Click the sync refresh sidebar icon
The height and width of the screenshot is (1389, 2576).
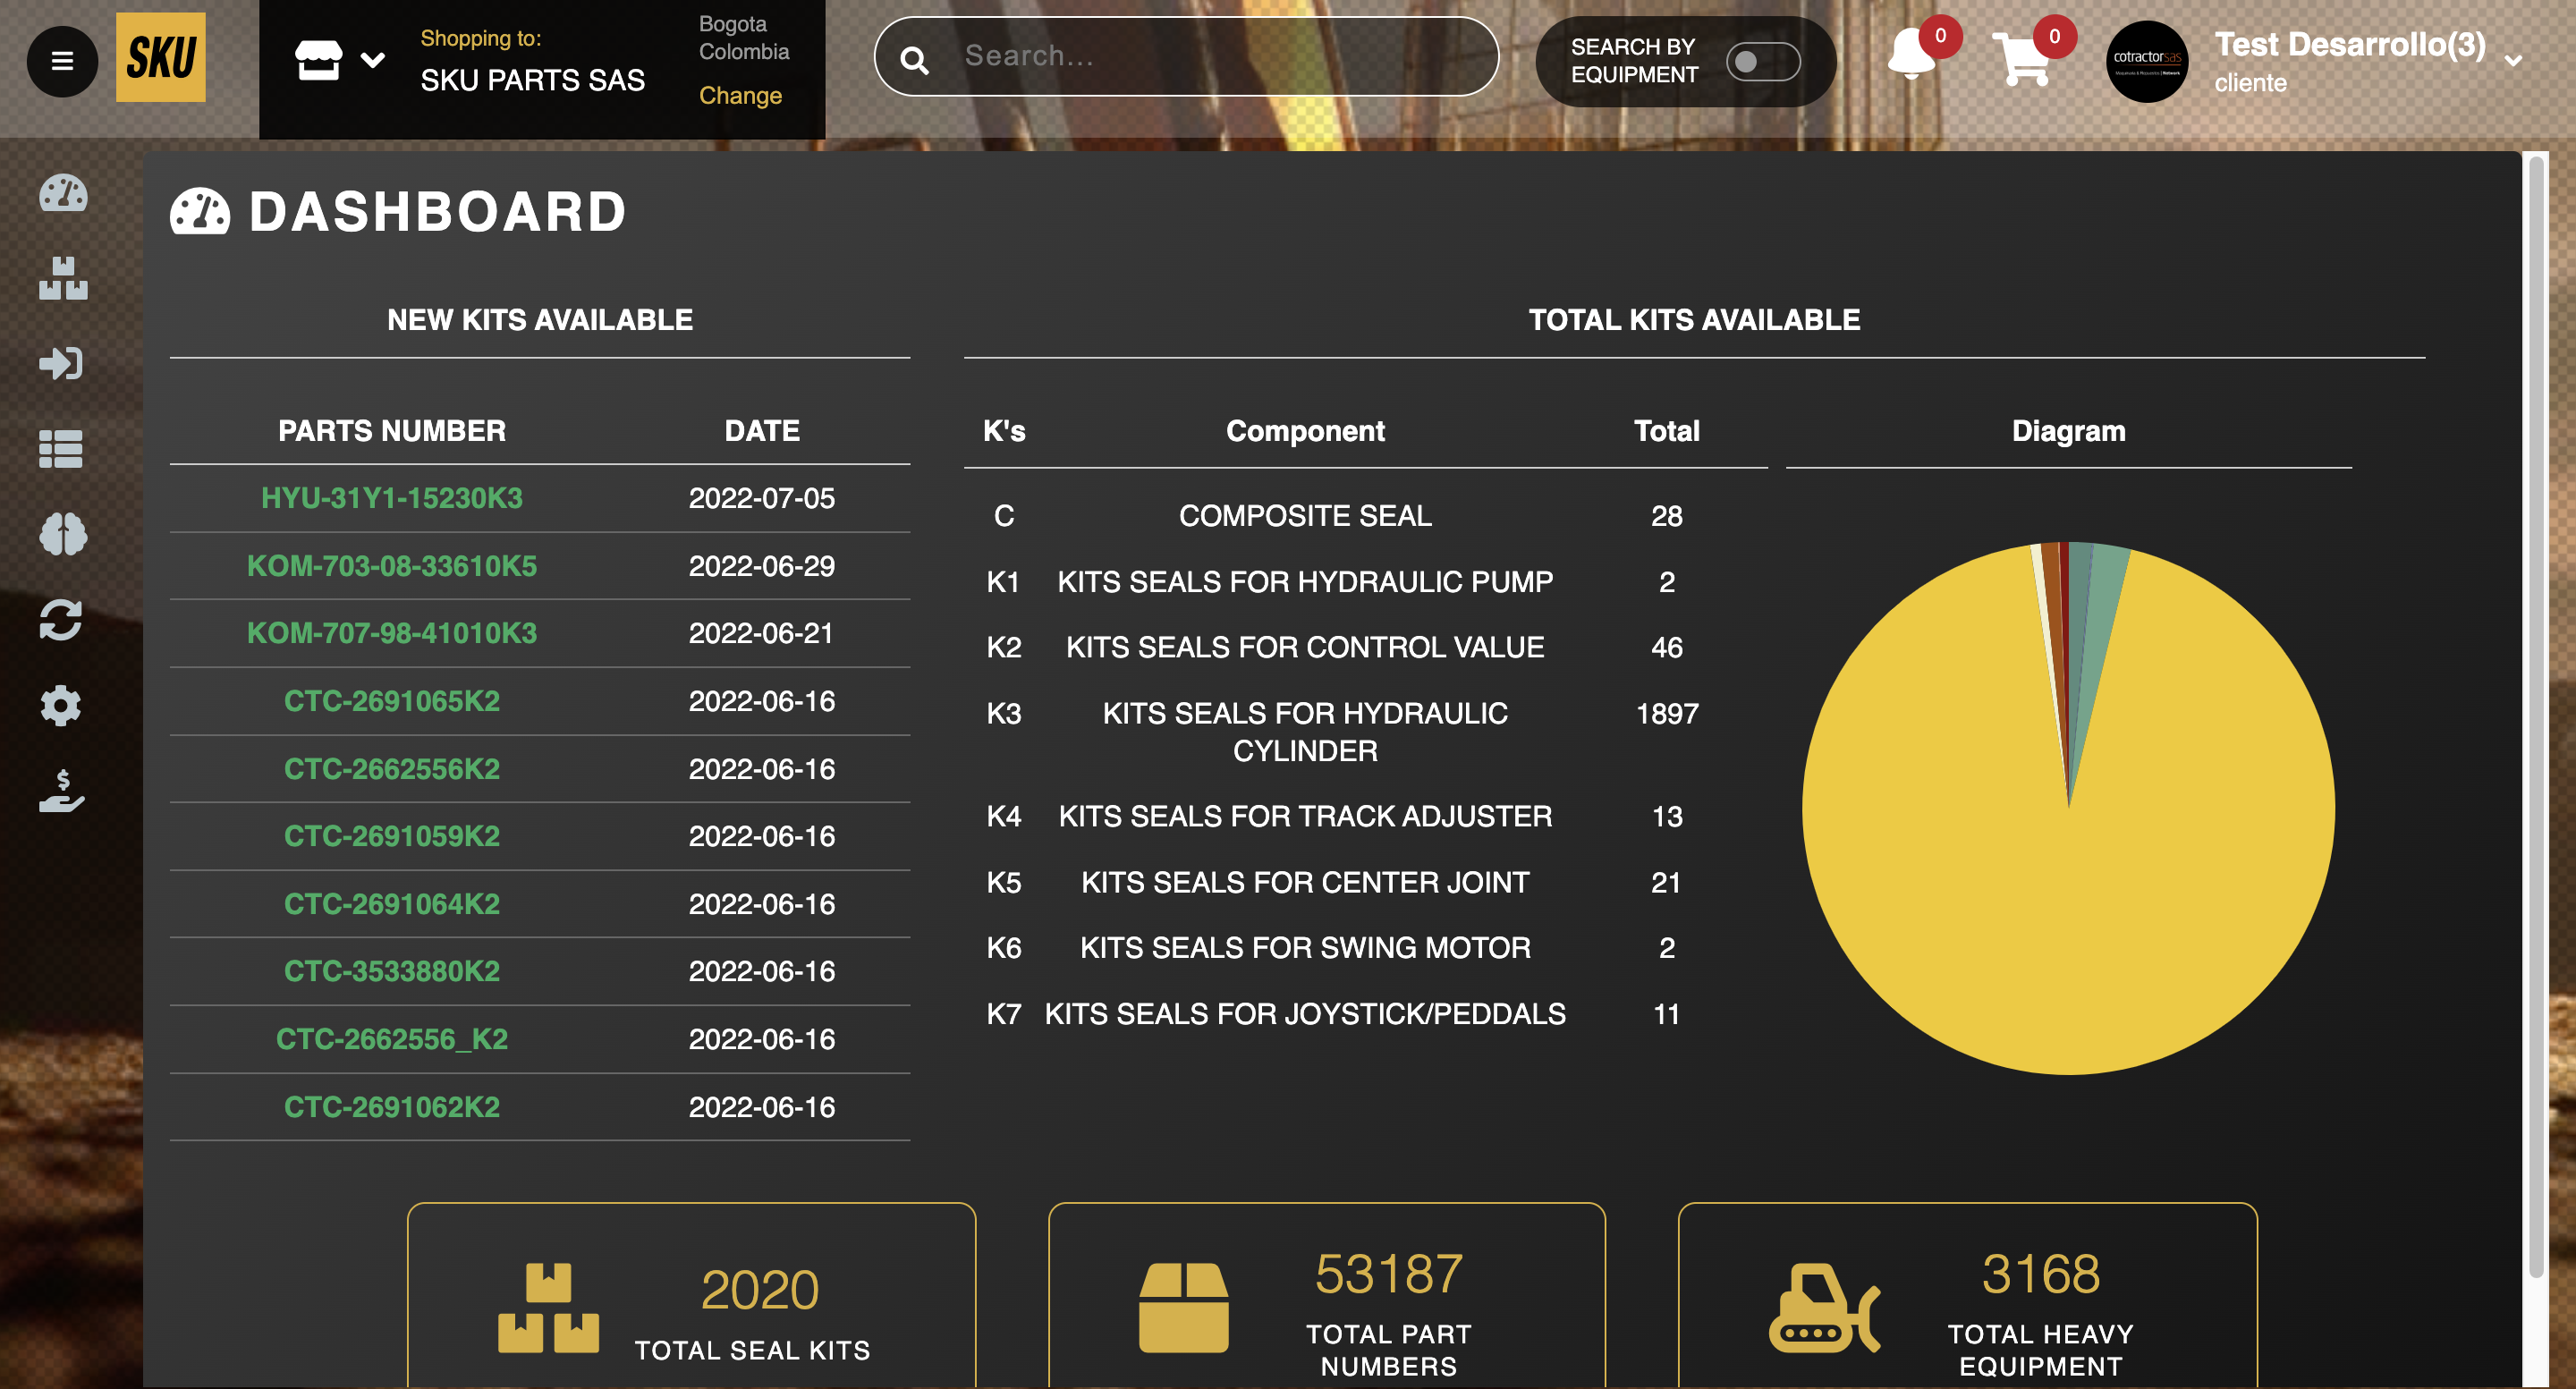[61, 620]
